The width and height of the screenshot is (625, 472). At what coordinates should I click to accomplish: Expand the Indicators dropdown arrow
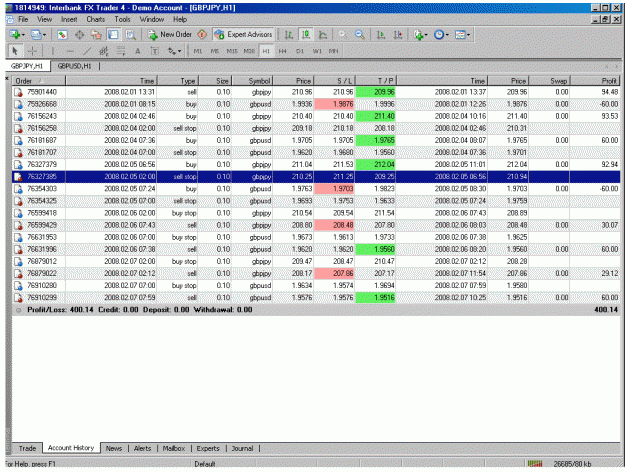(426, 35)
